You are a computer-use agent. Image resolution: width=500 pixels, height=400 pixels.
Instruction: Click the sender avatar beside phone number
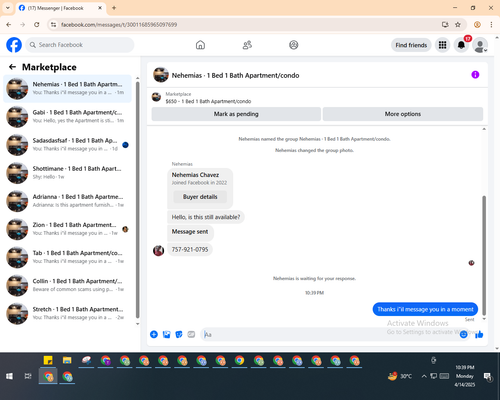[158, 250]
